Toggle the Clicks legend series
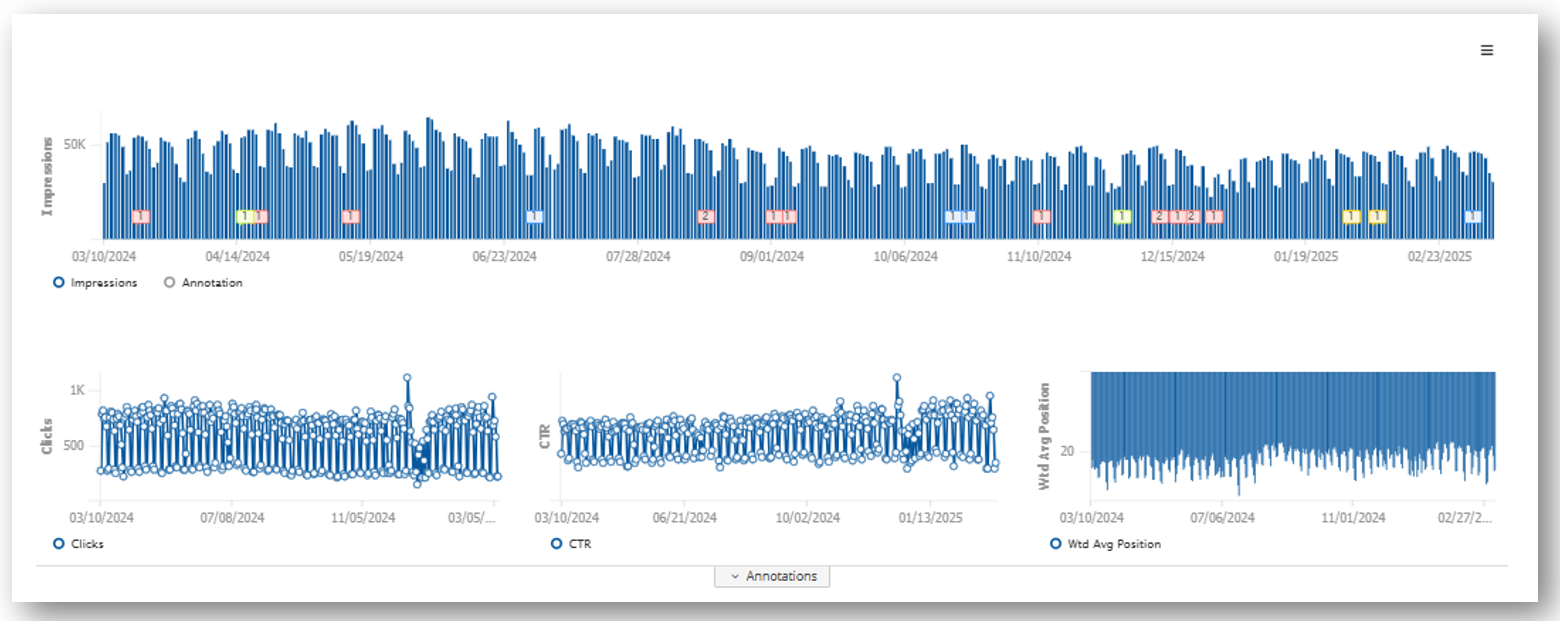The image size is (1560, 621). [x=80, y=544]
